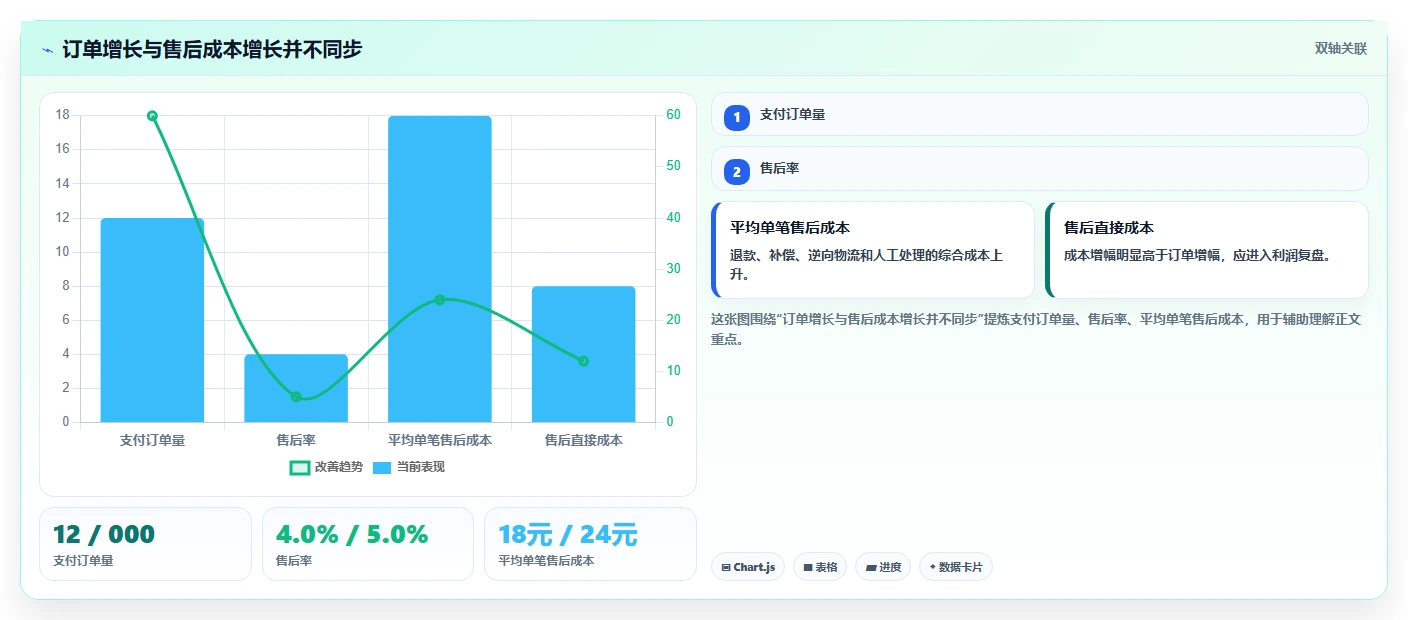Toggle the 当前表现 legend entry
The image size is (1408, 620).
(x=408, y=467)
